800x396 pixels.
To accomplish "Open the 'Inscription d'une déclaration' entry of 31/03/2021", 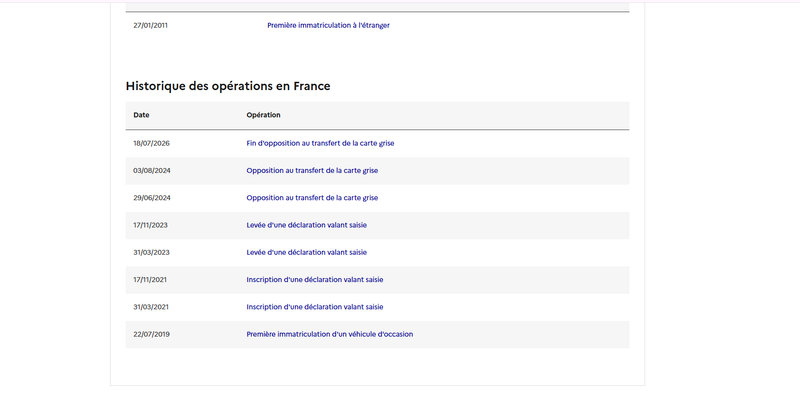I will click(315, 307).
